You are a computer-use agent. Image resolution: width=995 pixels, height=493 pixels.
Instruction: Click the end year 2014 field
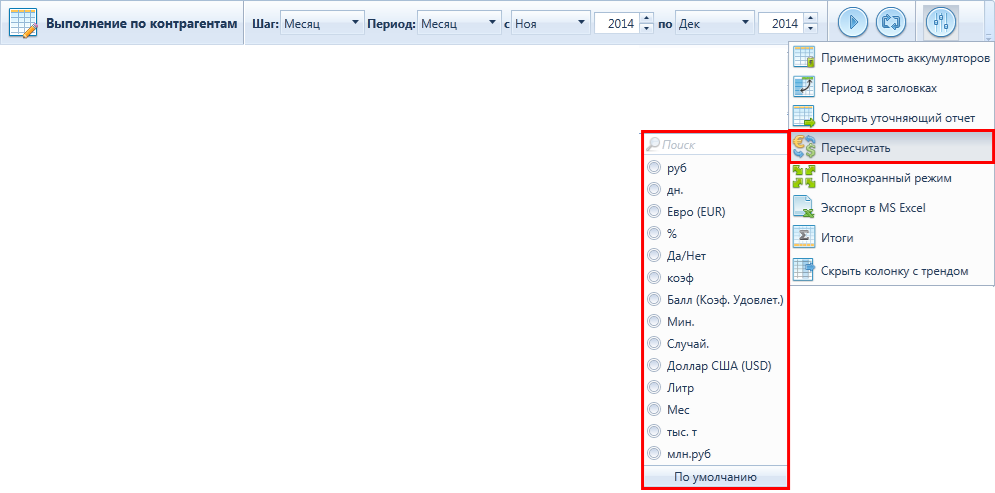click(782, 23)
